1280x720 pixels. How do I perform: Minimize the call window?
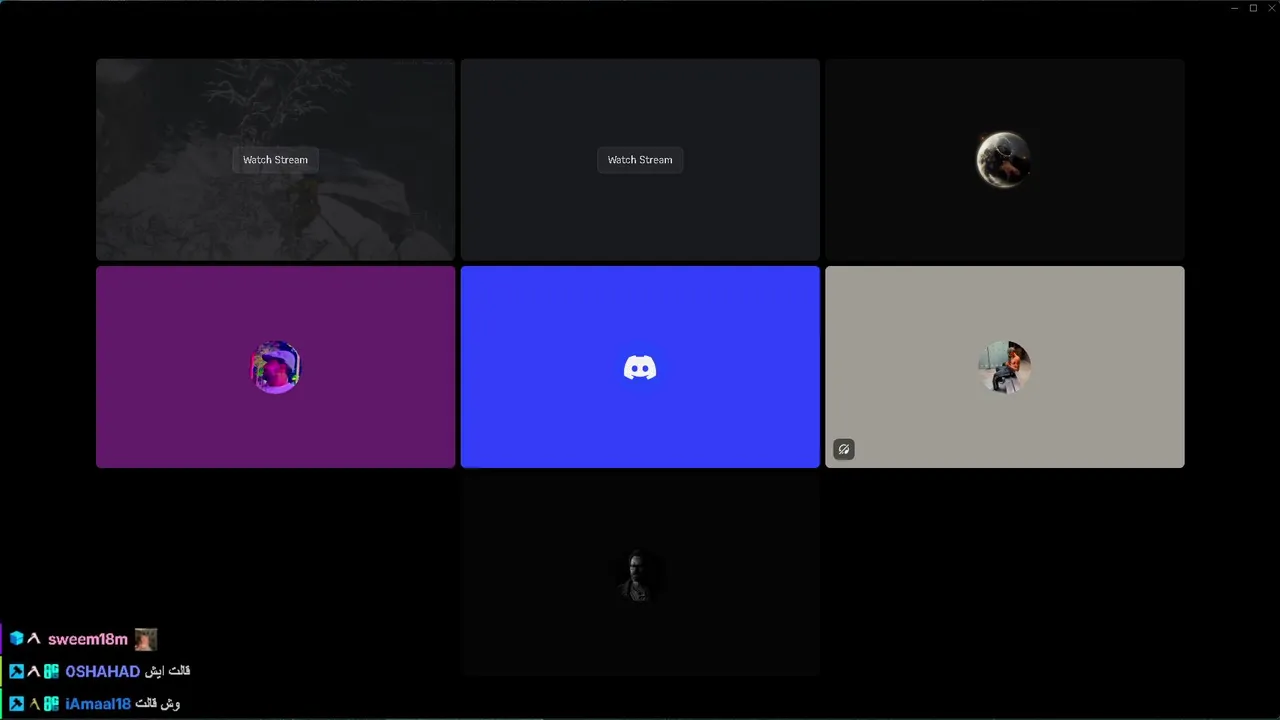click(x=1234, y=8)
